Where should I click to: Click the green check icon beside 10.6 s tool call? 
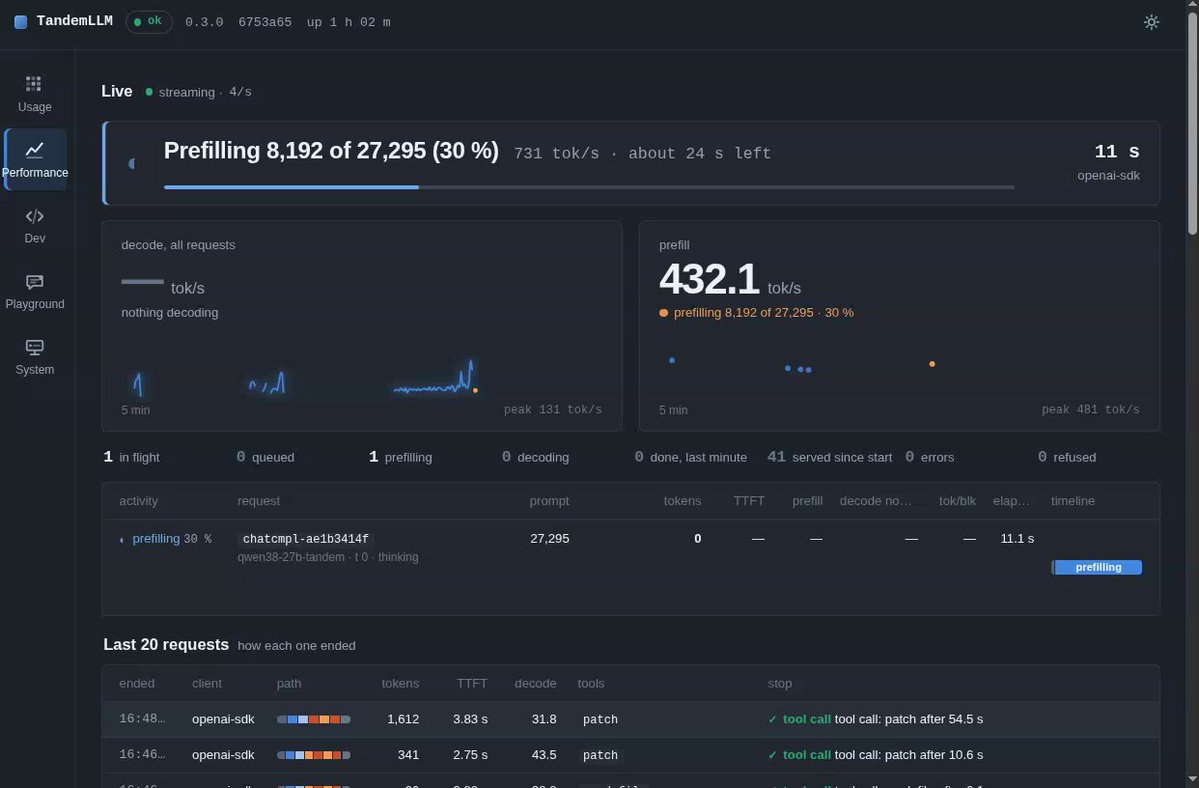(x=772, y=755)
